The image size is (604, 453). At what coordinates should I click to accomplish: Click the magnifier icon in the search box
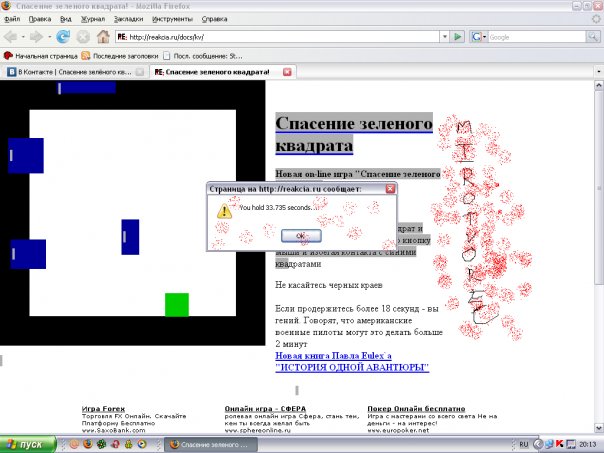[591, 37]
